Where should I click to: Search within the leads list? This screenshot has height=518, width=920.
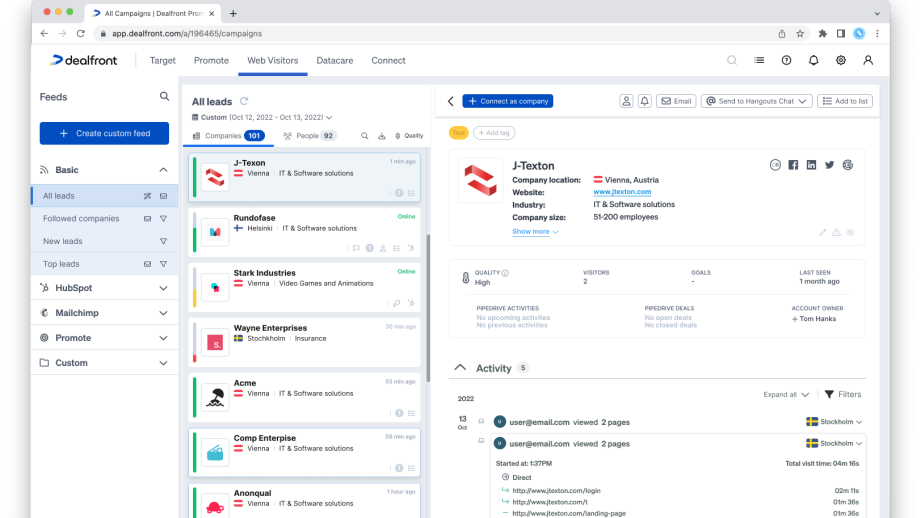[x=364, y=136]
